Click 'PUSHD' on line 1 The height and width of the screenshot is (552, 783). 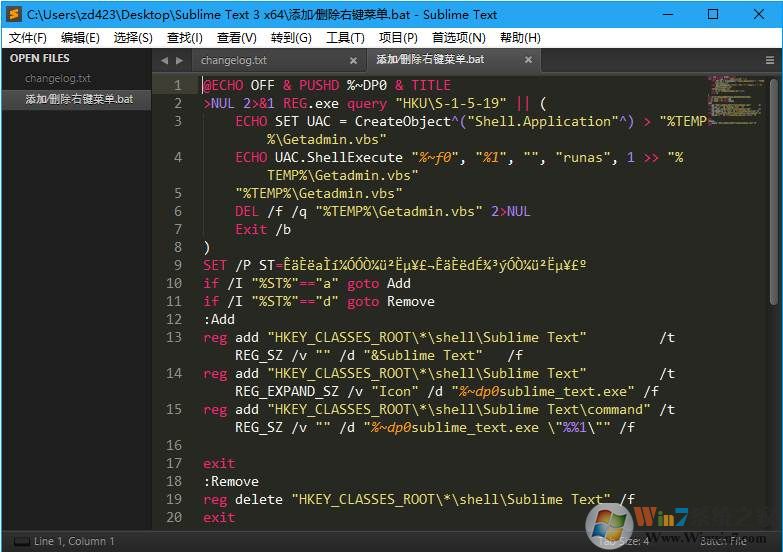(x=319, y=85)
